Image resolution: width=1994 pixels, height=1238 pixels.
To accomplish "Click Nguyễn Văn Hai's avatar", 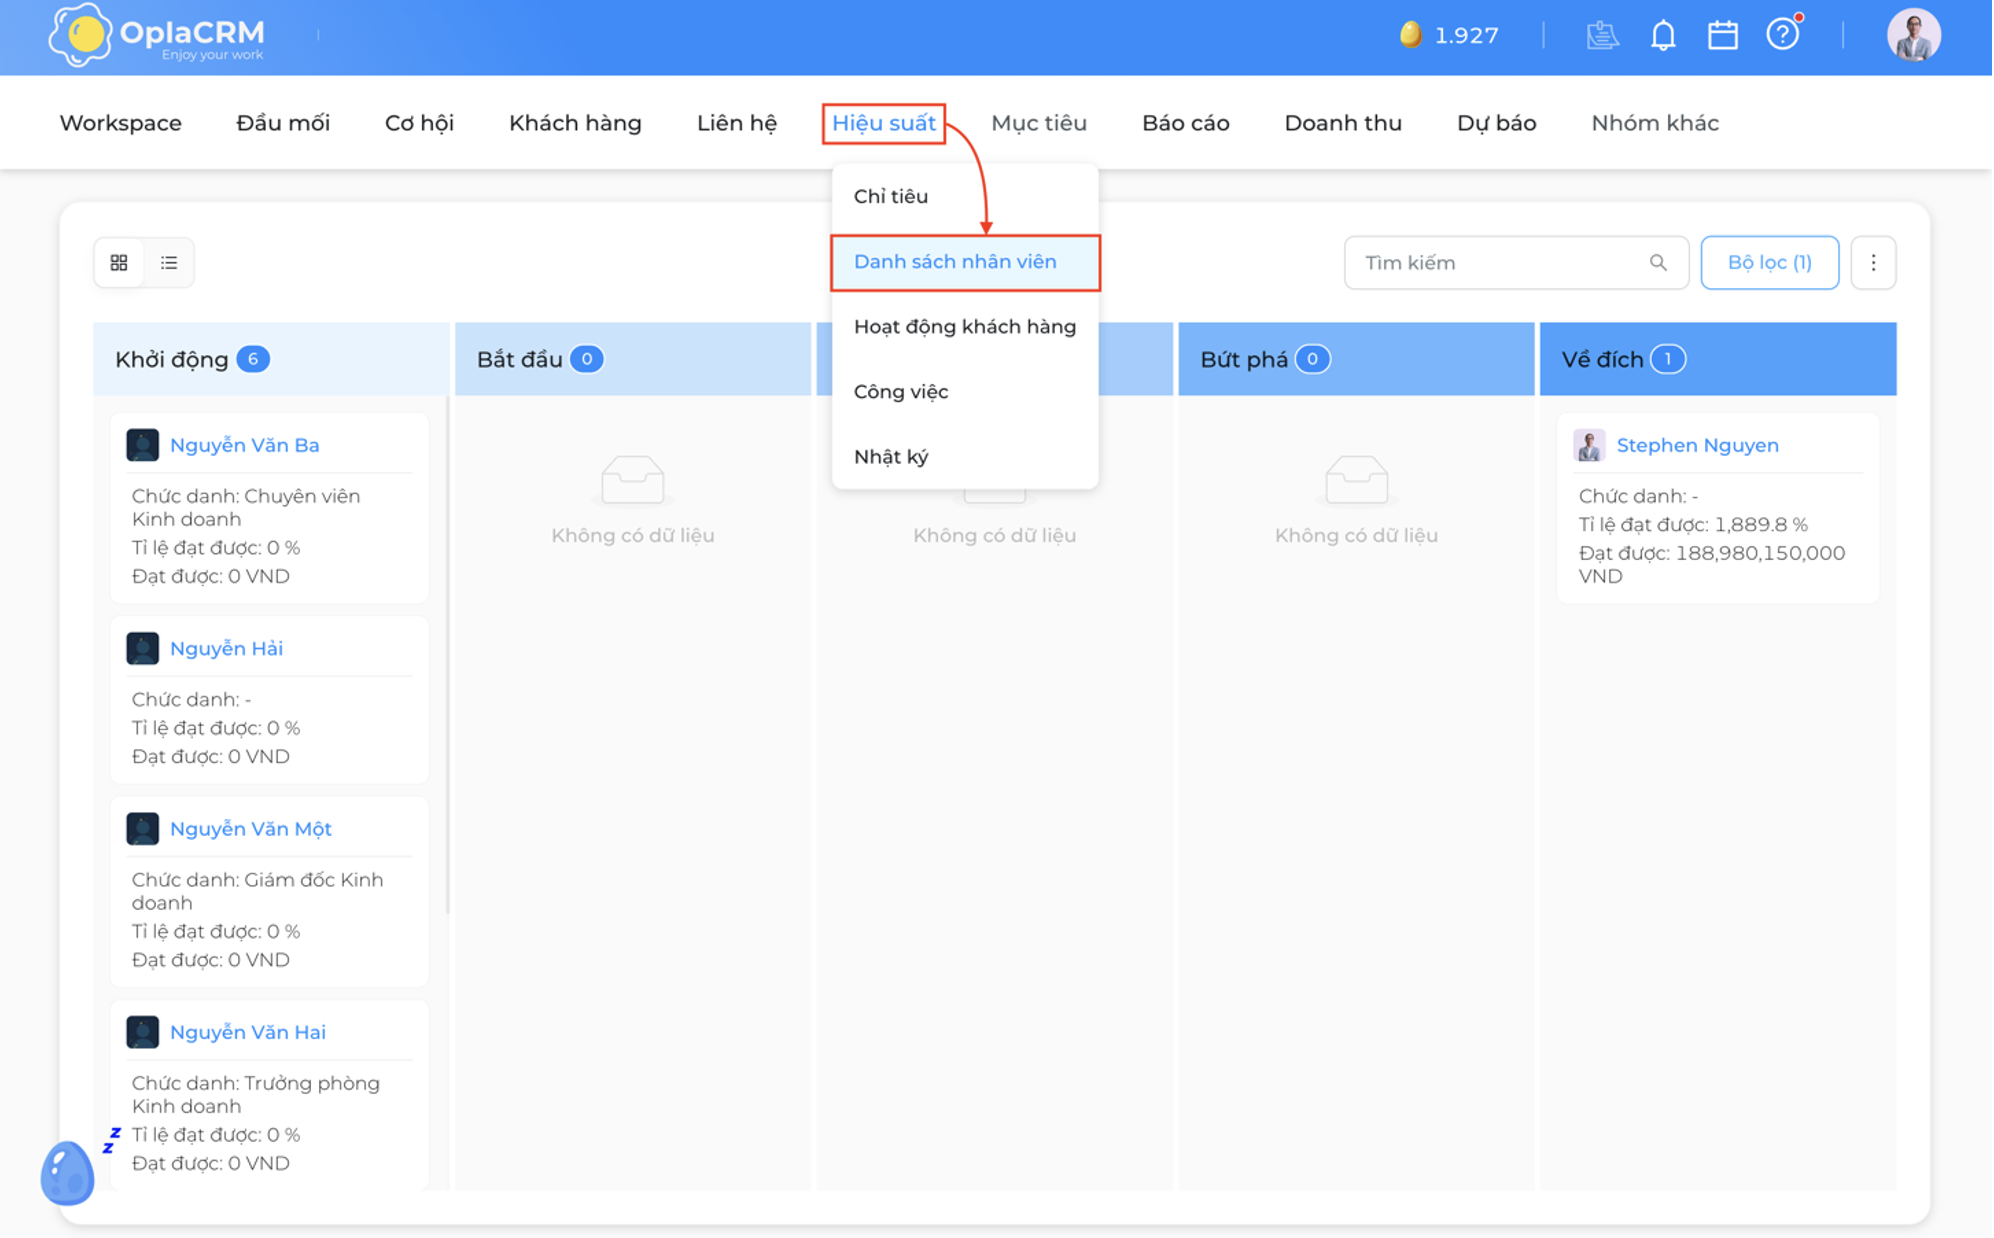I will point(142,1031).
